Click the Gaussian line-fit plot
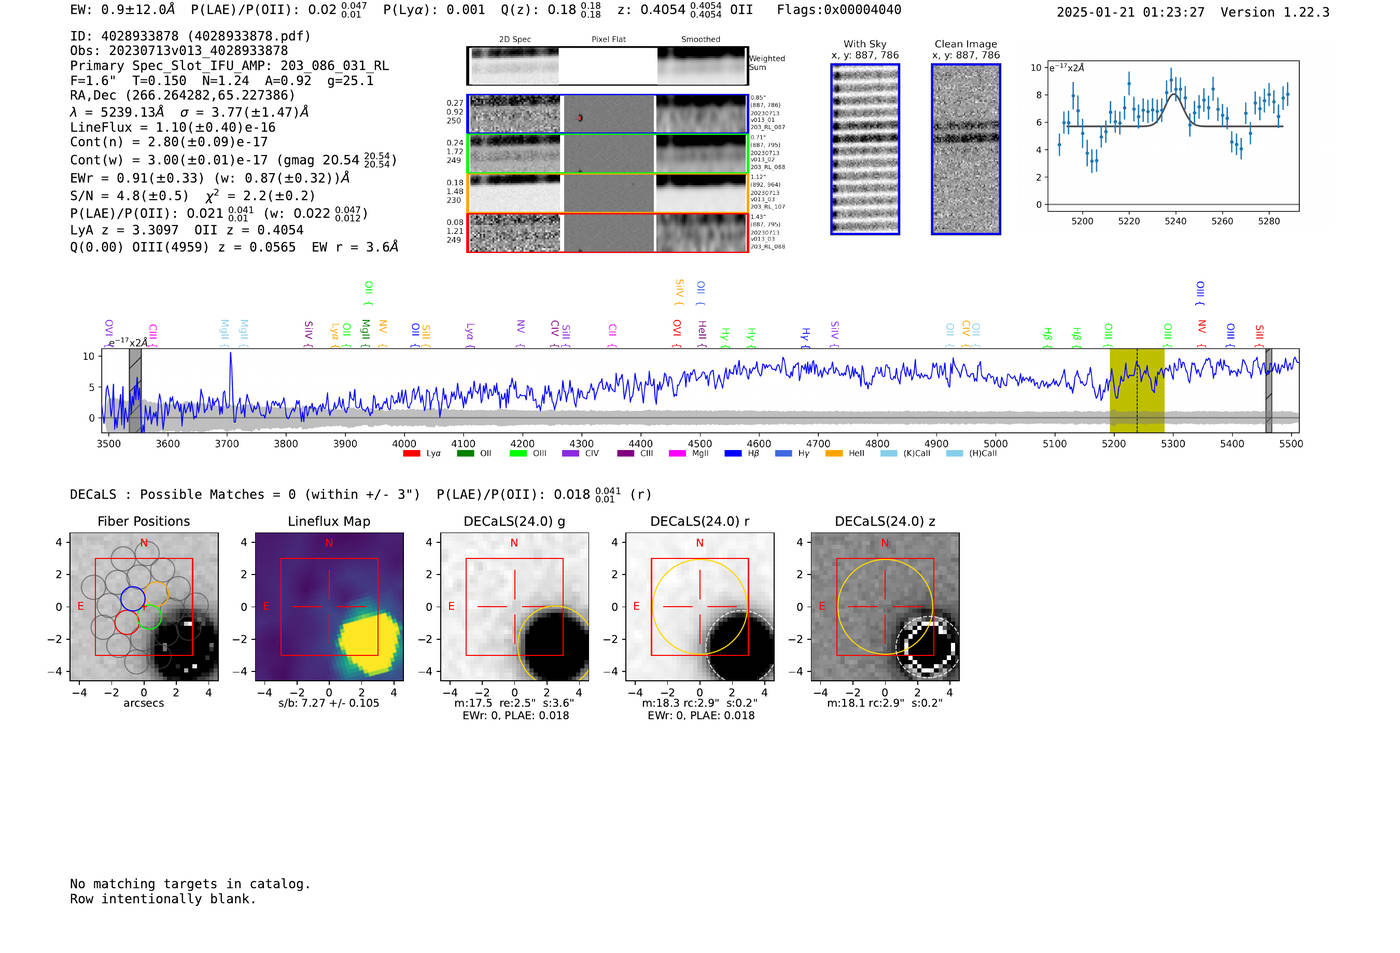This screenshot has width=1400, height=953. click(1173, 136)
